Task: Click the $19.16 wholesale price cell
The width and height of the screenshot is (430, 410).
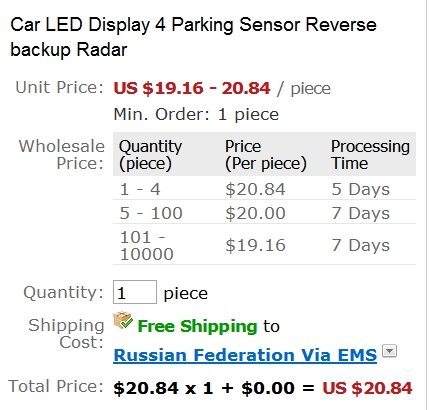Action: point(255,245)
